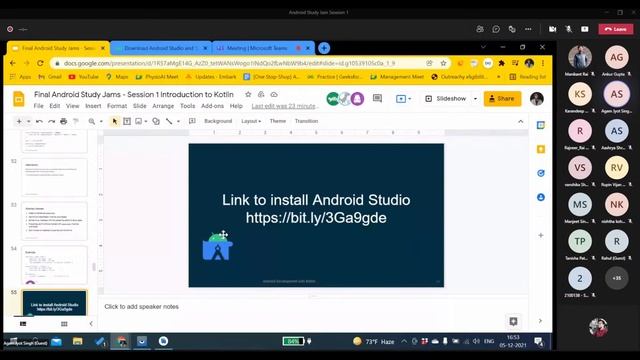The width and height of the screenshot is (640, 360).
Task: Open comment history icon
Action: (378, 98)
